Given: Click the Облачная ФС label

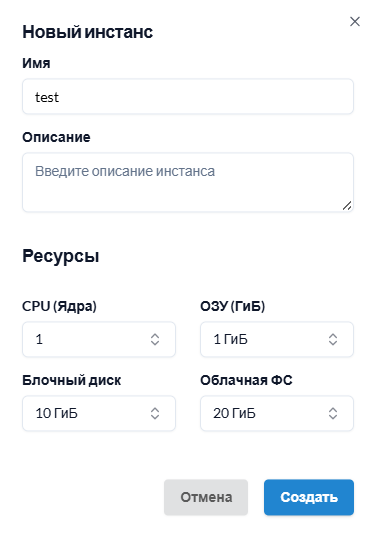Looking at the screenshot, I should click(x=246, y=380).
